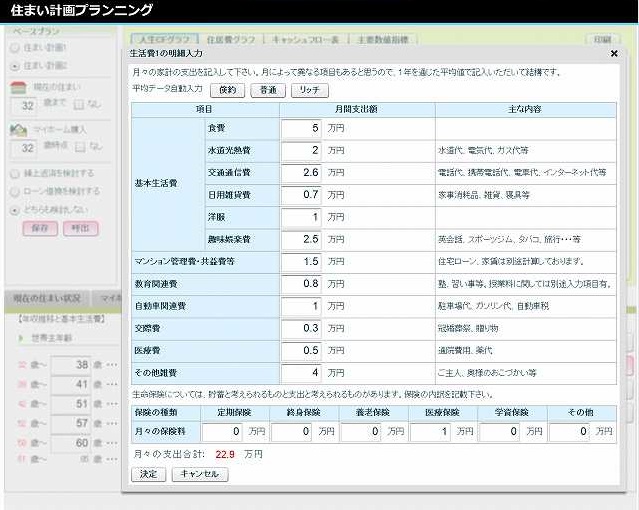Image resolution: width=639 pixels, height=510 pixels.
Task: Open the 住居費グラフ tab
Action: pyautogui.click(x=229, y=40)
